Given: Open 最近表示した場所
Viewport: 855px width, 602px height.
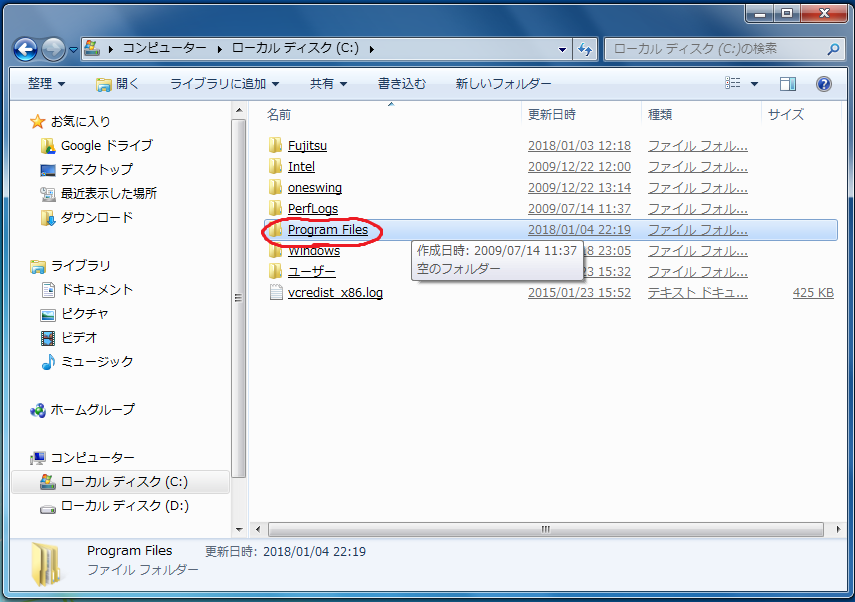Looking at the screenshot, I should click(x=109, y=194).
